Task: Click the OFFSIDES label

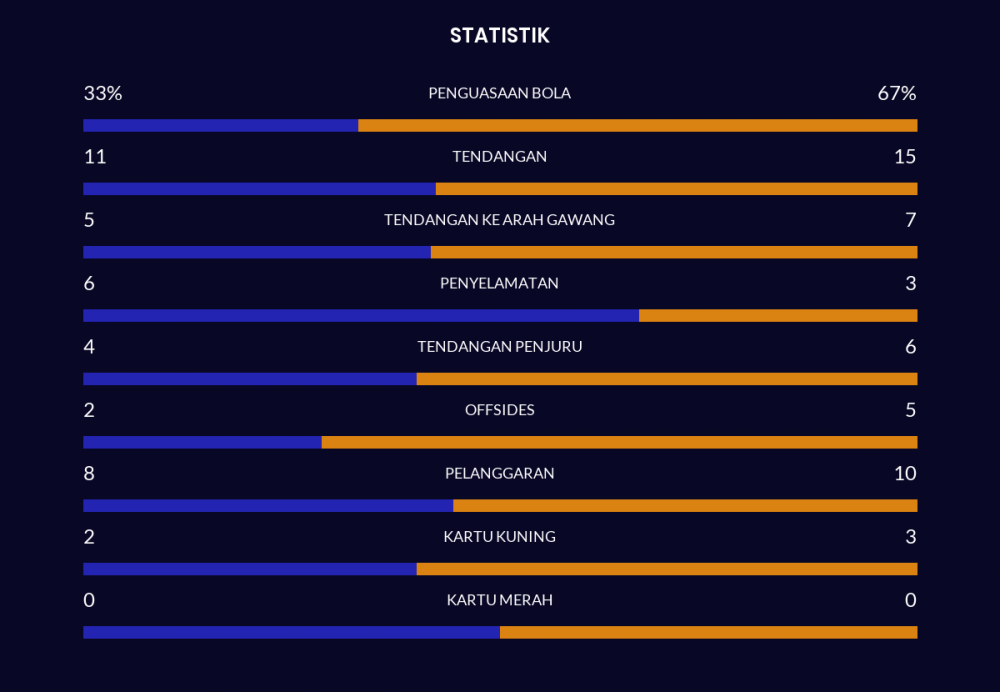Action: 499,410
